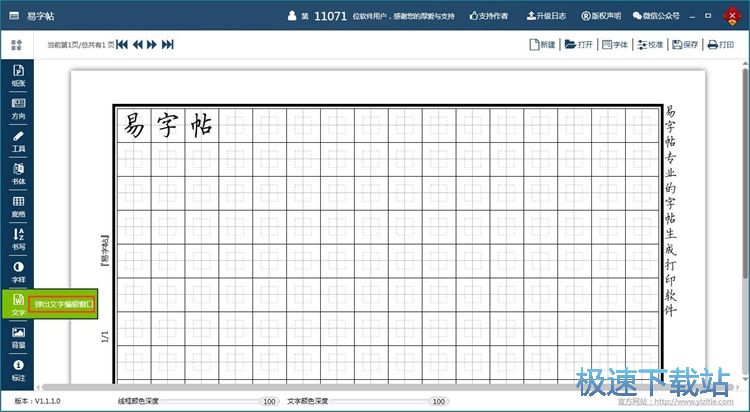Open the 背景 background image icon

(18, 336)
